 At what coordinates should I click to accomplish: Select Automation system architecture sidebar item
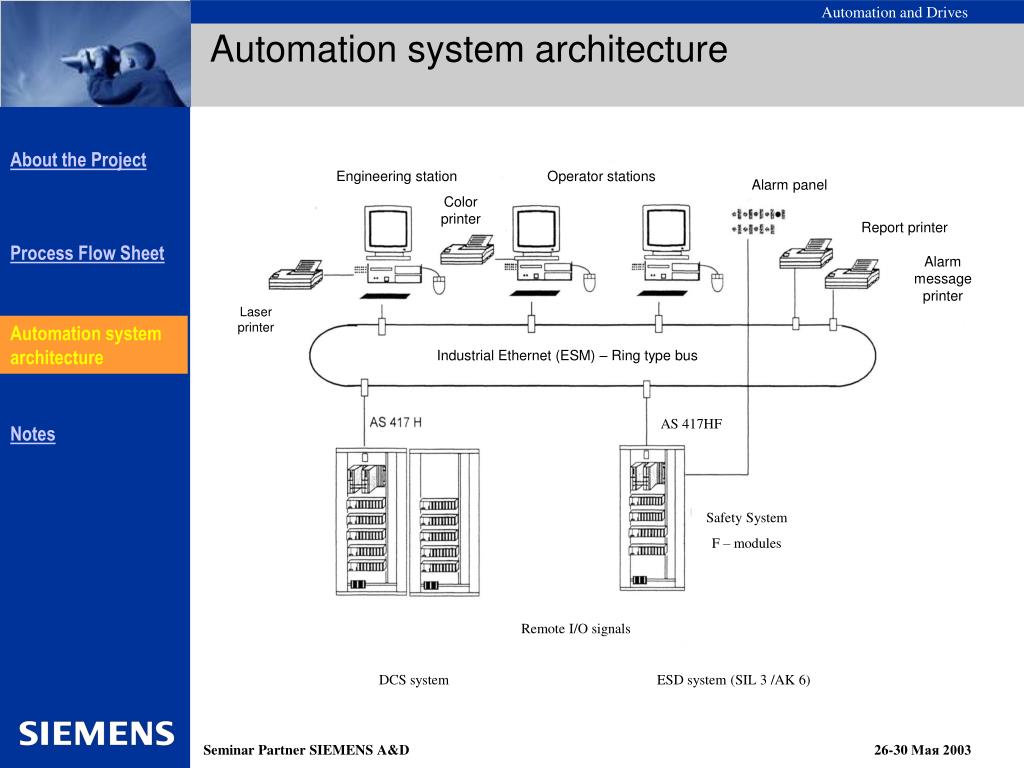click(x=94, y=345)
